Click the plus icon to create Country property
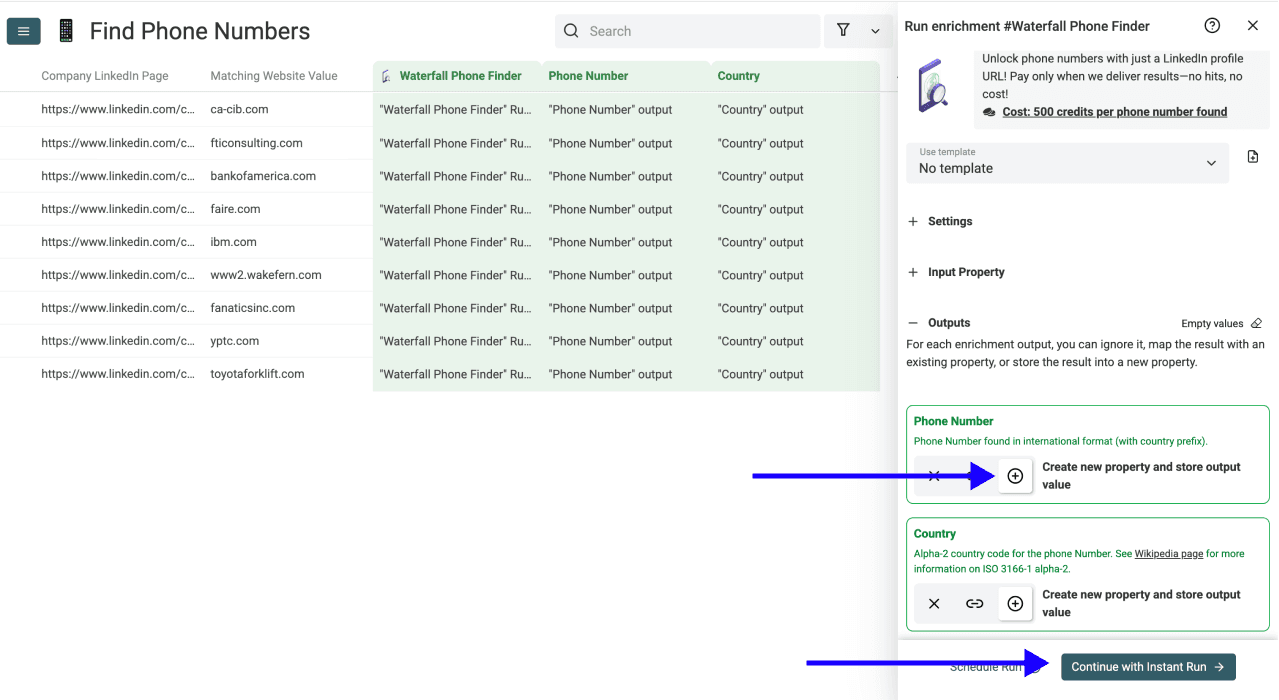The image size is (1279, 700). point(1015,602)
